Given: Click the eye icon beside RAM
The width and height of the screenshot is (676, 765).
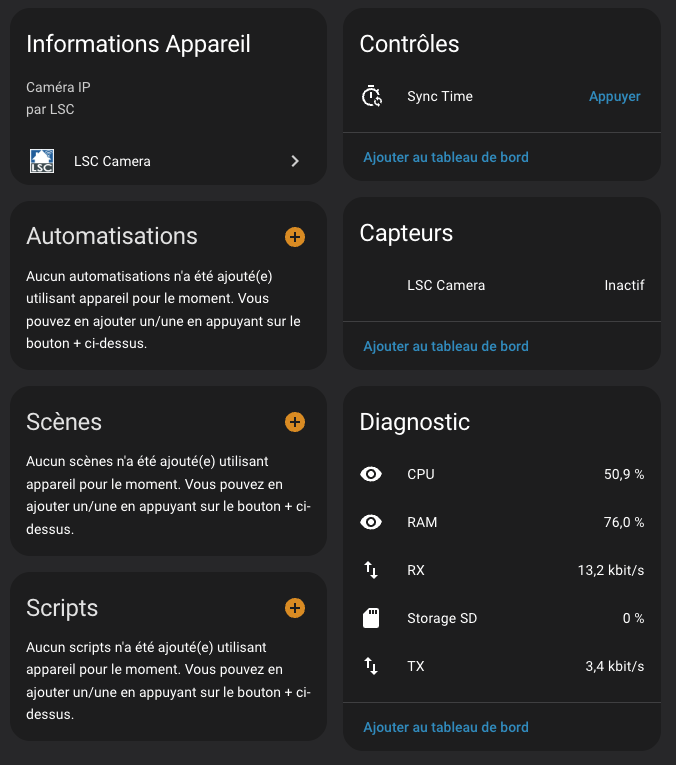Looking at the screenshot, I should (x=371, y=522).
